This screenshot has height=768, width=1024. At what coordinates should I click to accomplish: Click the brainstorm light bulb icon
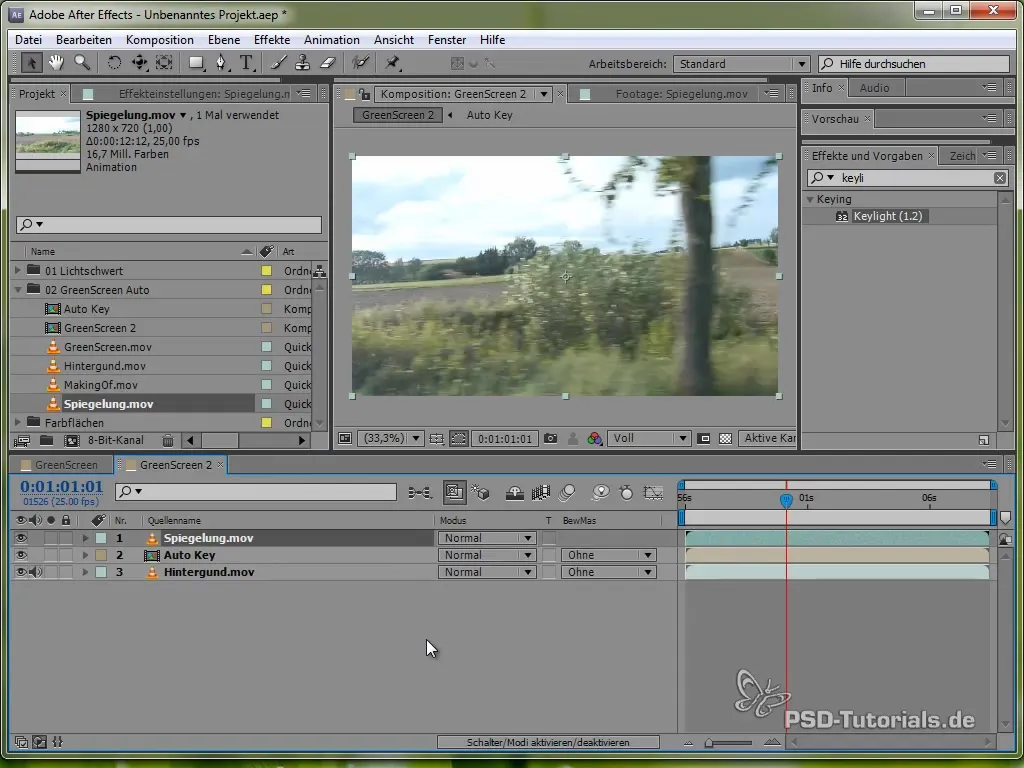coord(600,493)
